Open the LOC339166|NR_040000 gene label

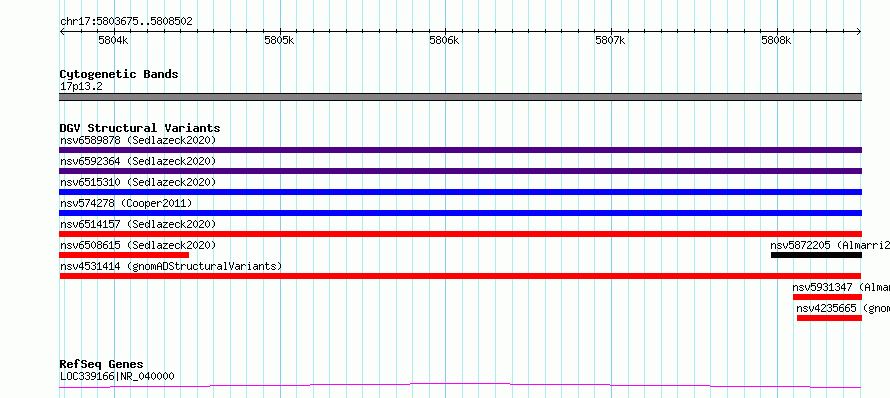[x=117, y=376]
